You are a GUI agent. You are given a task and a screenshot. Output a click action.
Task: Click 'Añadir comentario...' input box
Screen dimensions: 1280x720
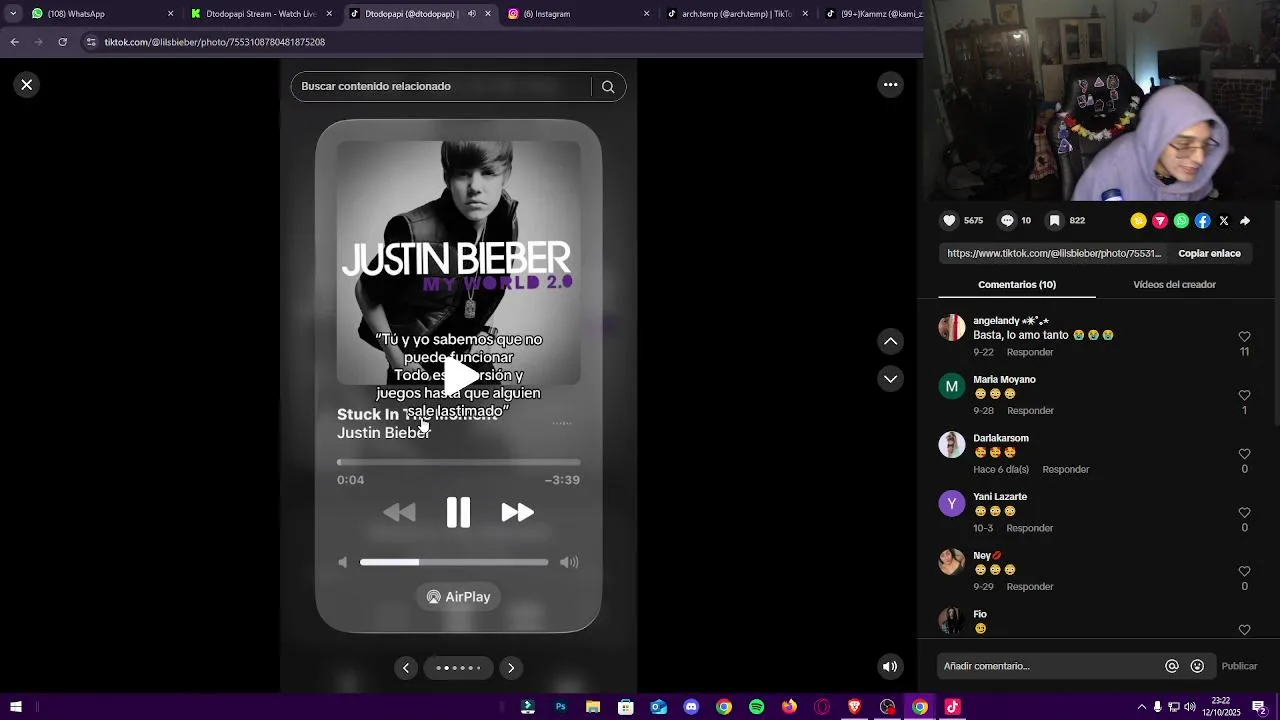(1050, 666)
